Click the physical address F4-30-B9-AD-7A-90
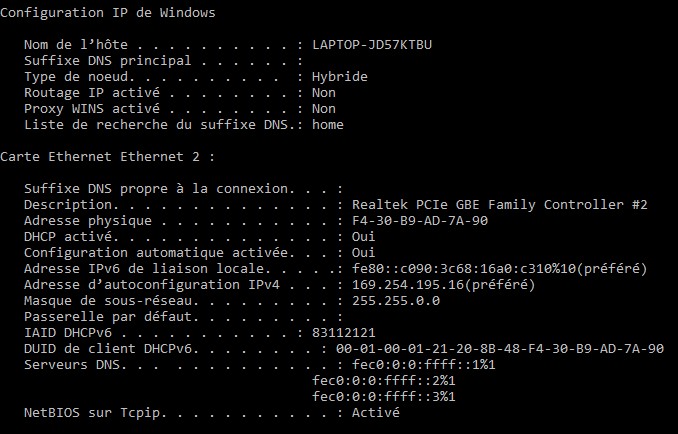The image size is (678, 434). tap(420, 221)
